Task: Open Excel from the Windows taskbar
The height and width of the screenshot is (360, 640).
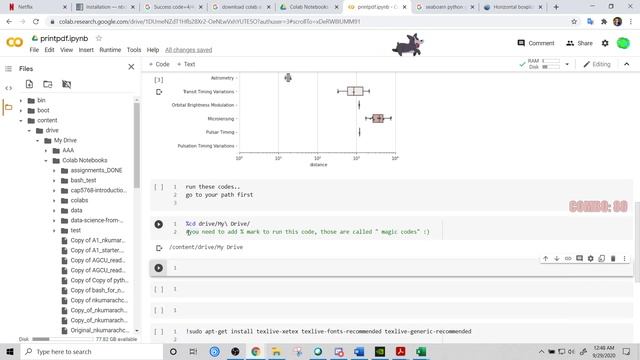Action: click(421, 351)
